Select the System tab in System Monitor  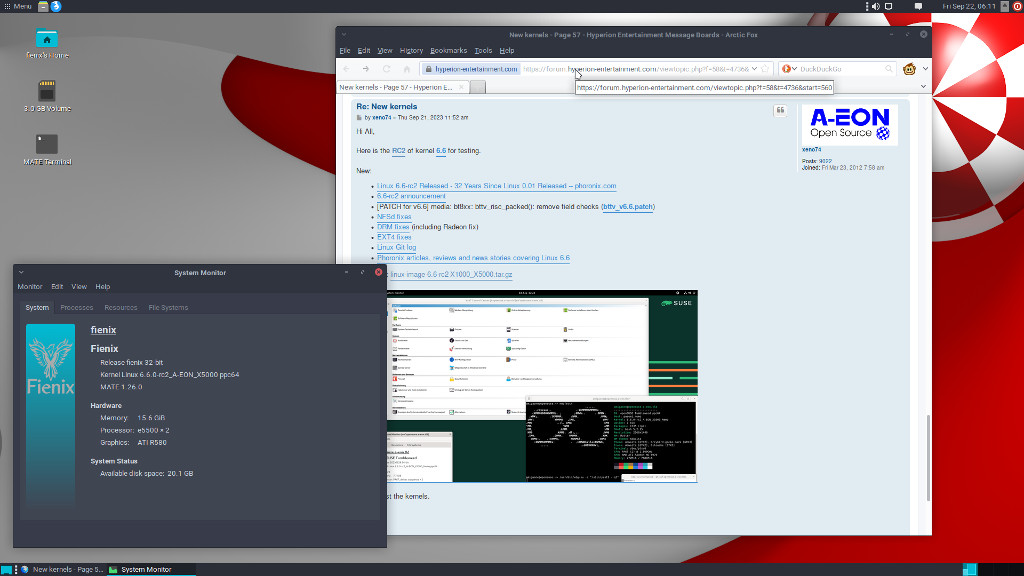[37, 308]
